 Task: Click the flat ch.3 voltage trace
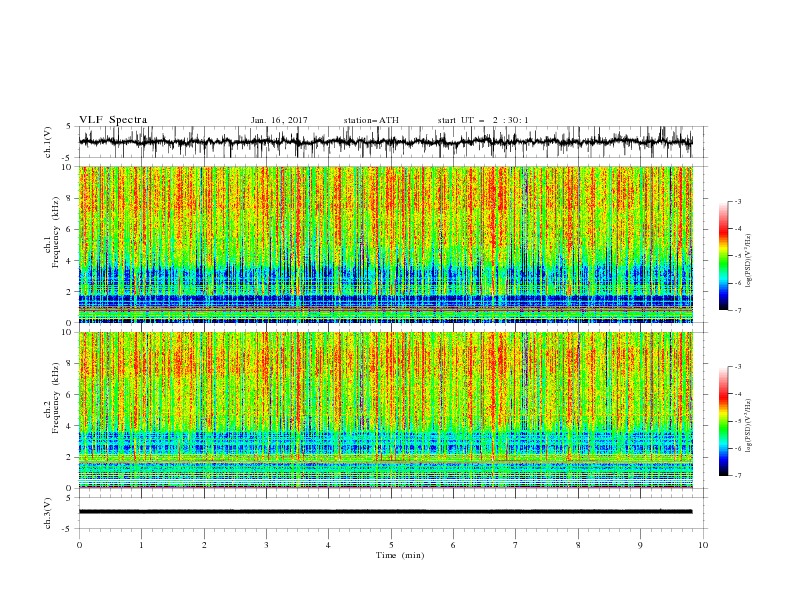[385, 512]
